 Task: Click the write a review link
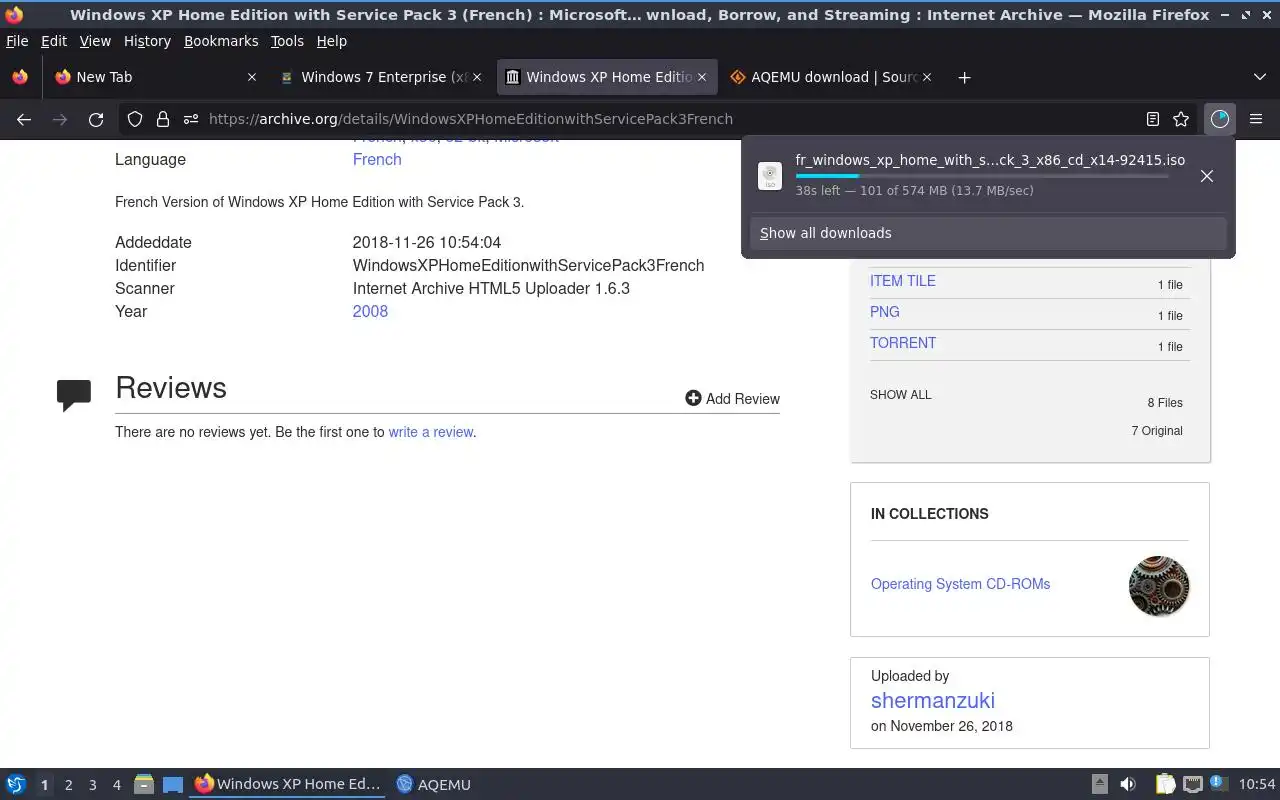pos(431,432)
